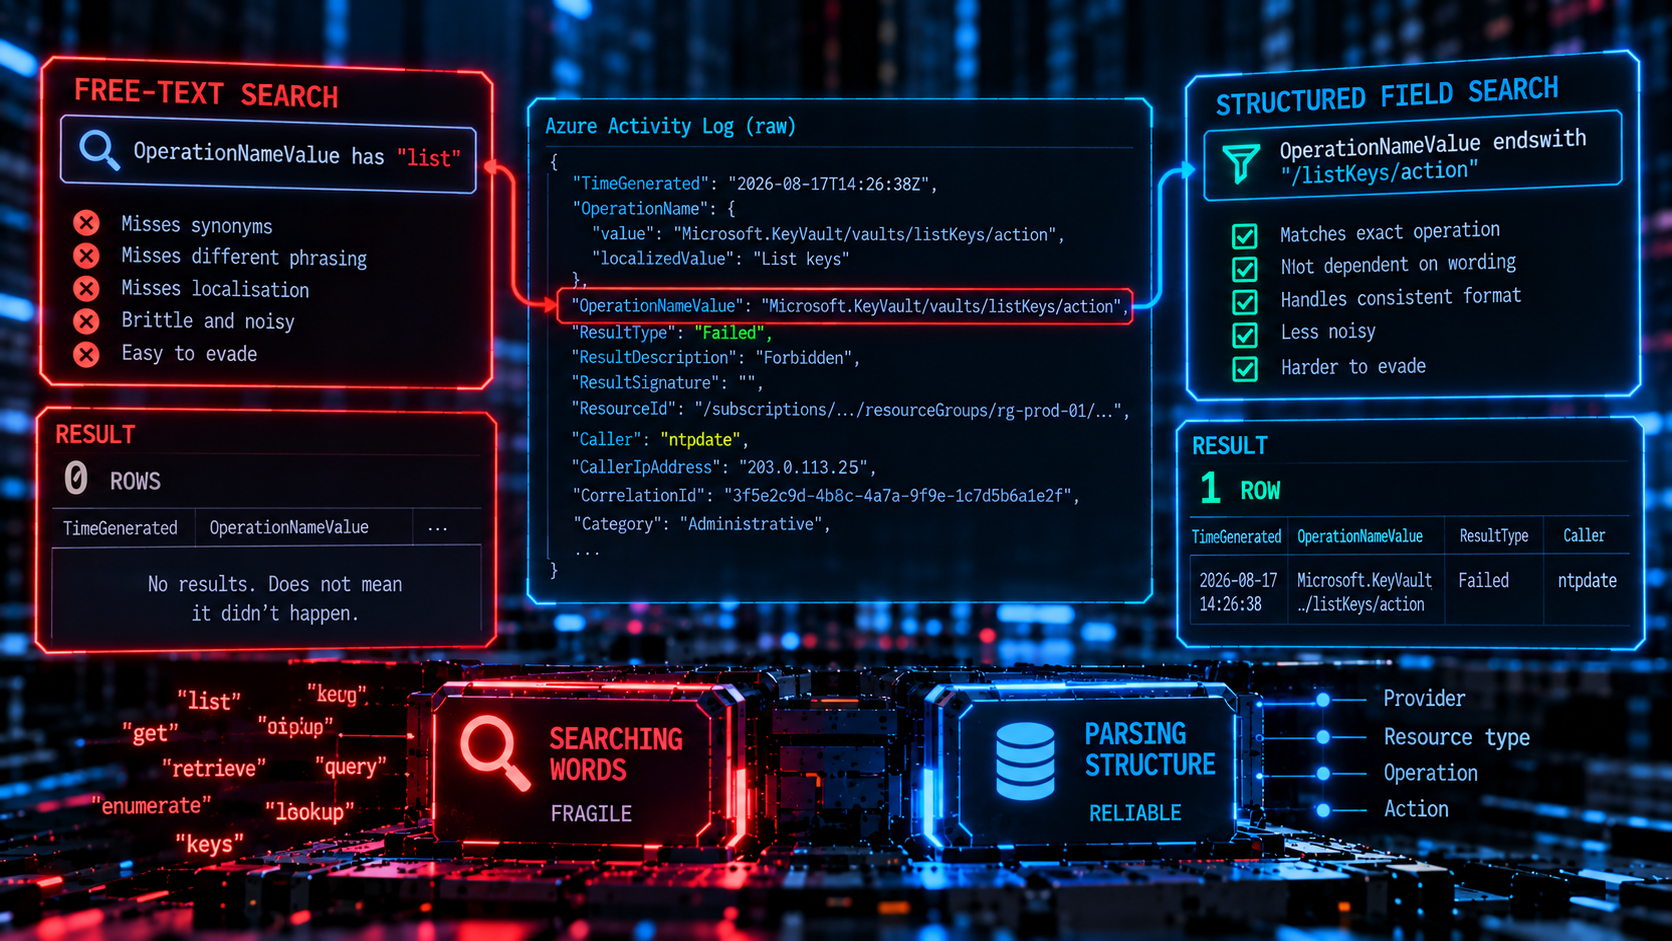The width and height of the screenshot is (1672, 941).
Task: Click the node dot next to Action
Action: click(x=1323, y=810)
